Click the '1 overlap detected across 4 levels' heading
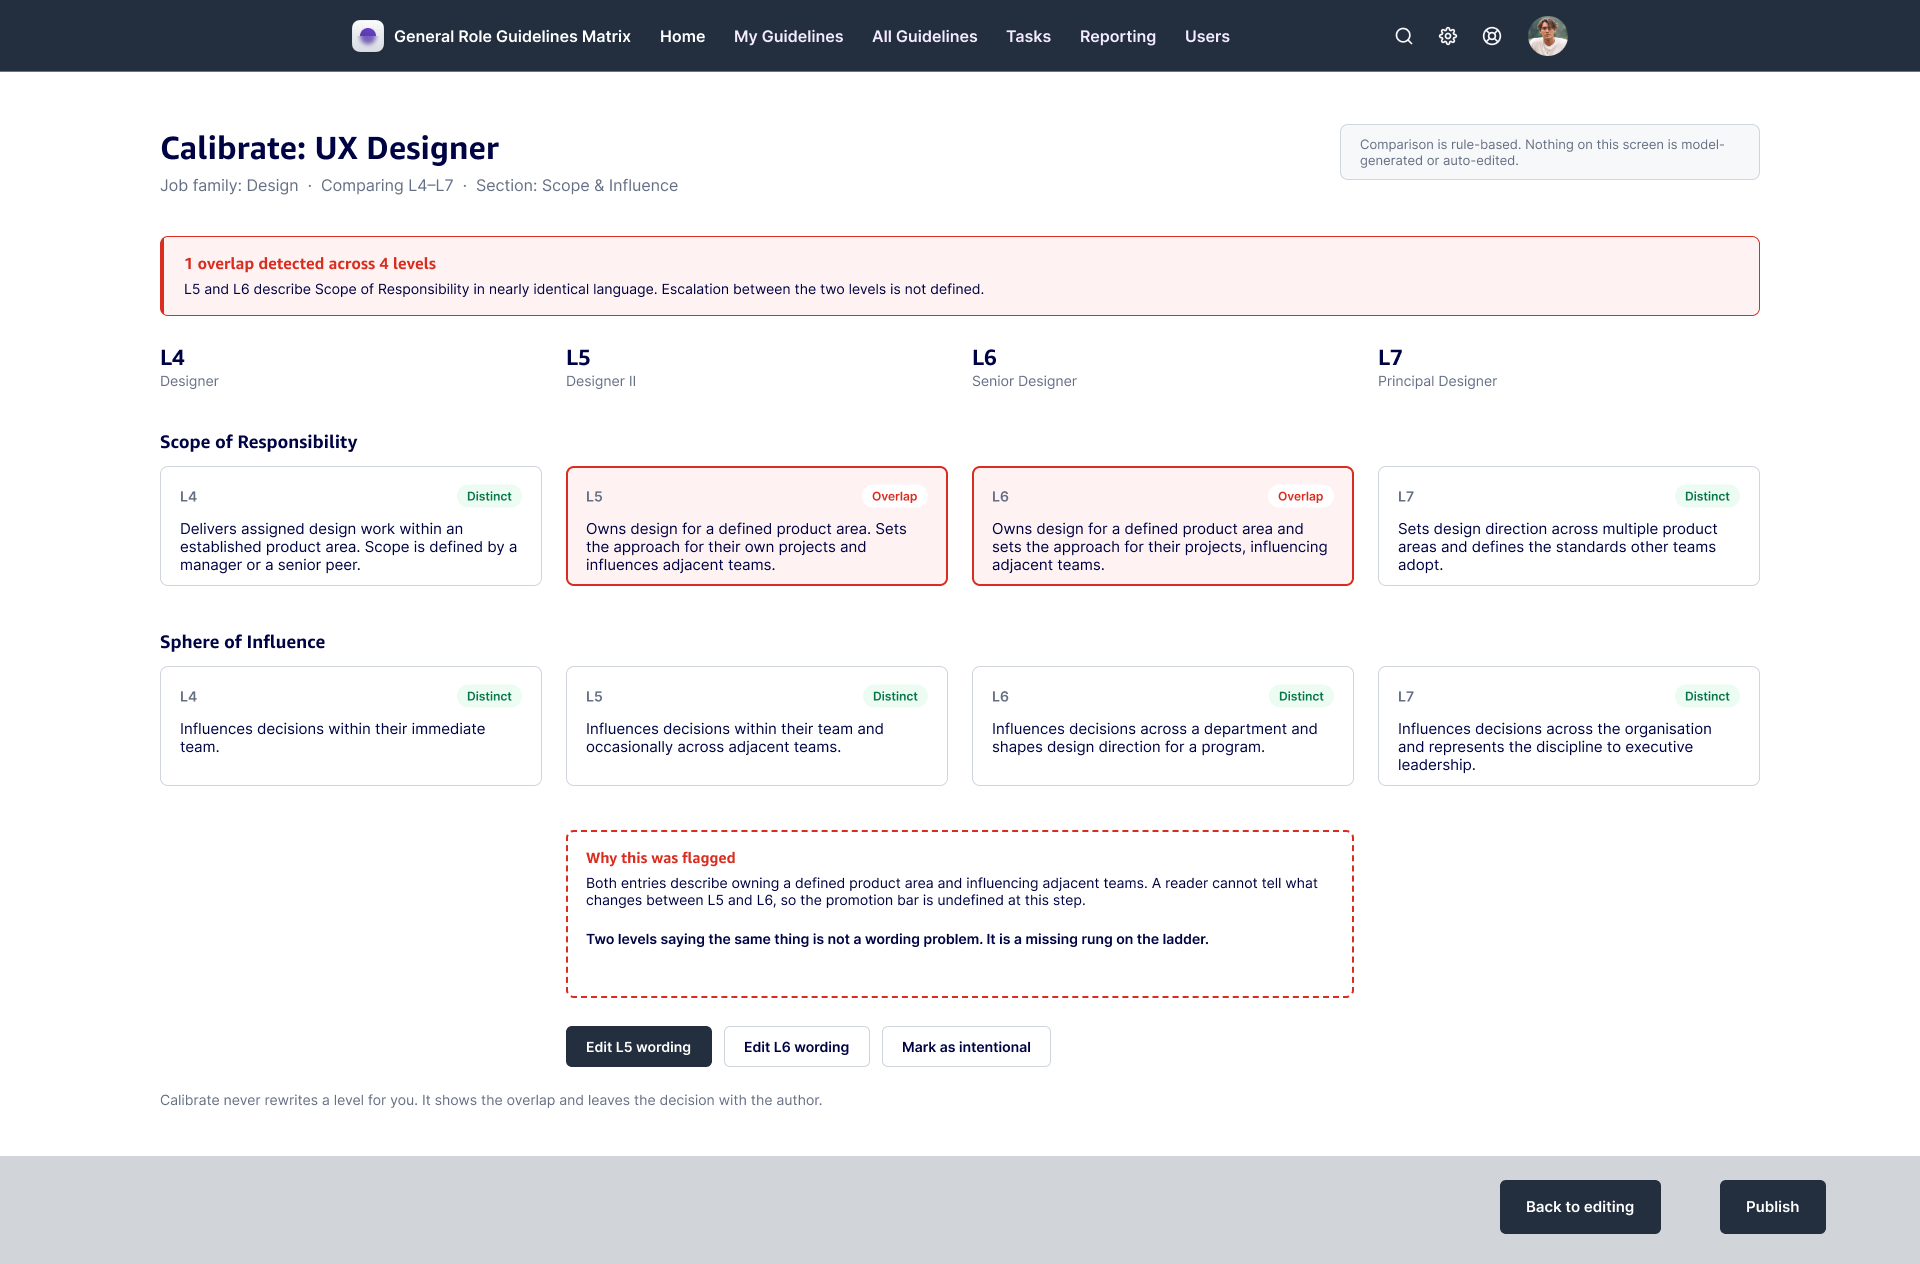Image resolution: width=1920 pixels, height=1264 pixels. pyautogui.click(x=310, y=264)
